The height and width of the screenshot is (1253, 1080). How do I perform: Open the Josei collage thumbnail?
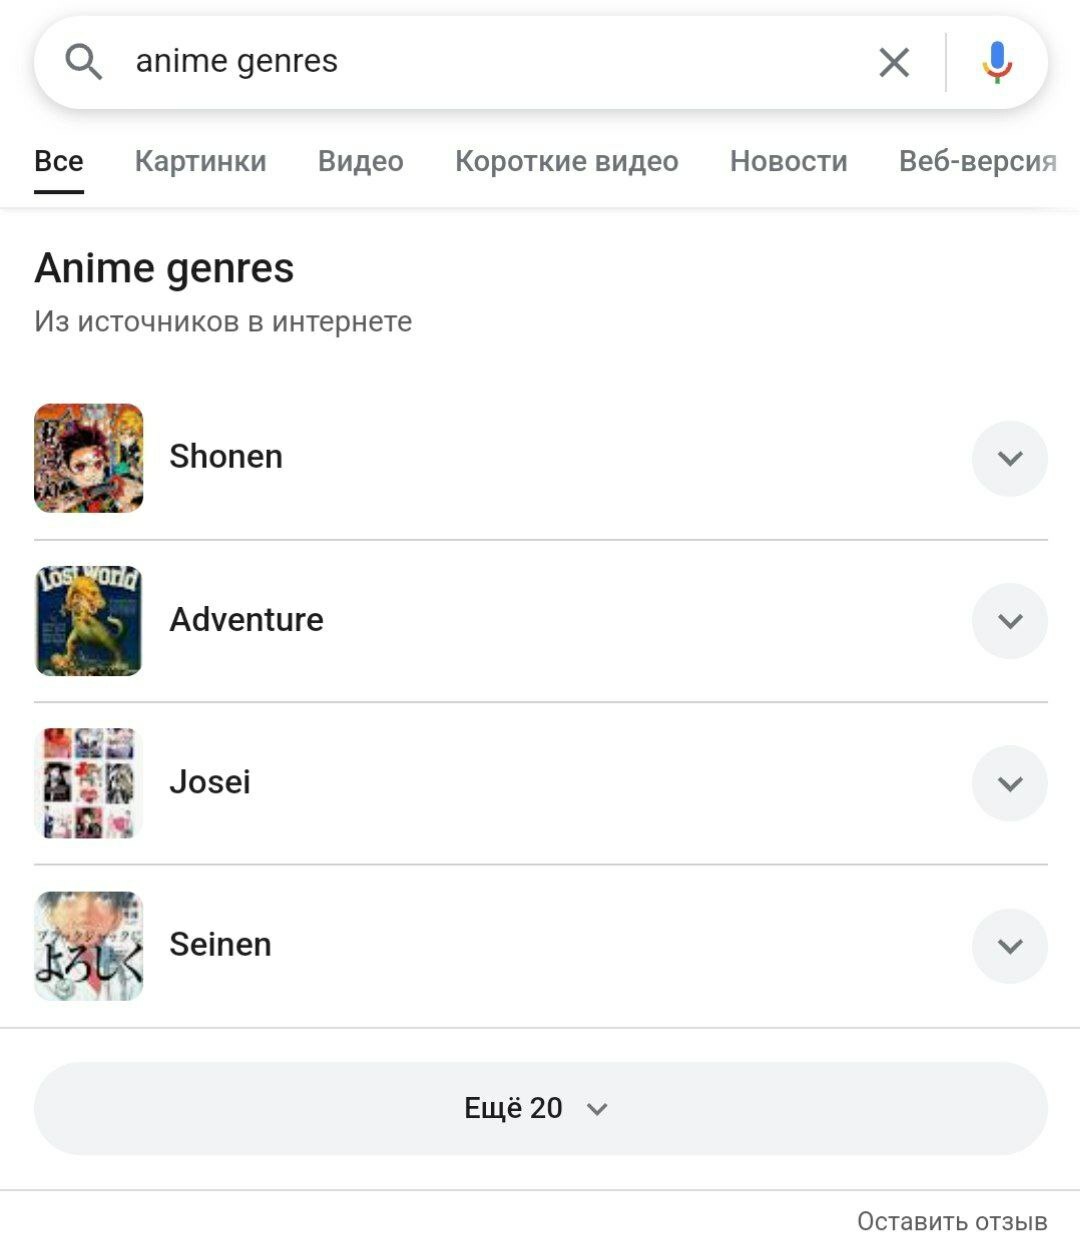pyautogui.click(x=89, y=783)
